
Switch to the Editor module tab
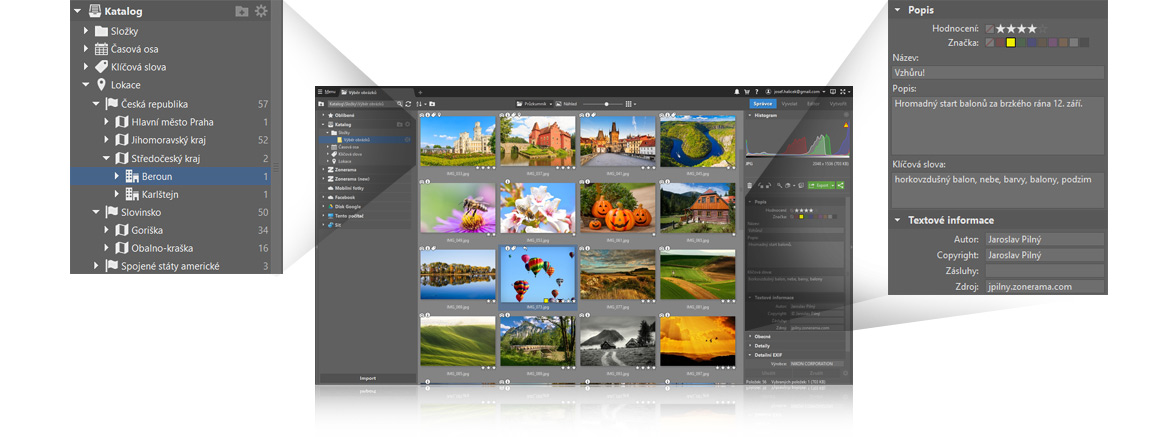(x=813, y=104)
